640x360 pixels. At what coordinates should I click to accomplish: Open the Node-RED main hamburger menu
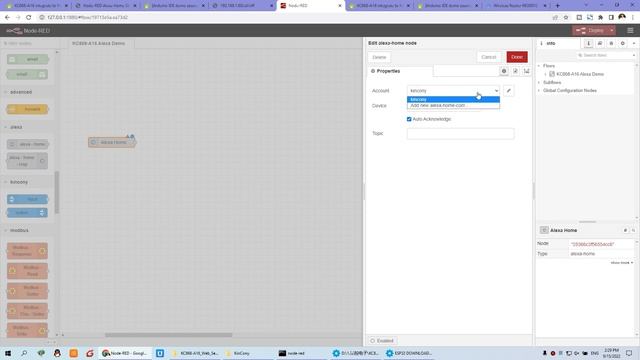click(x=630, y=31)
